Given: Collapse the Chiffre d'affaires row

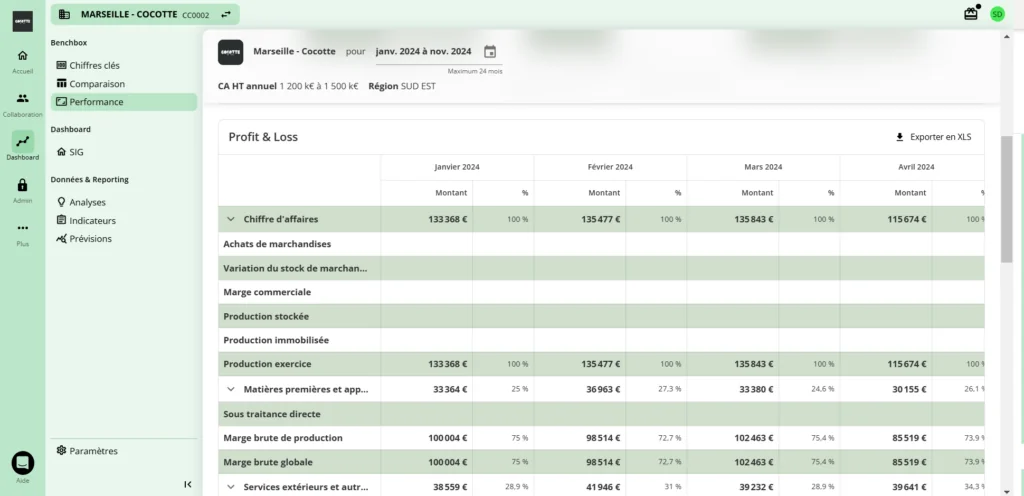Looking at the screenshot, I should coord(231,219).
